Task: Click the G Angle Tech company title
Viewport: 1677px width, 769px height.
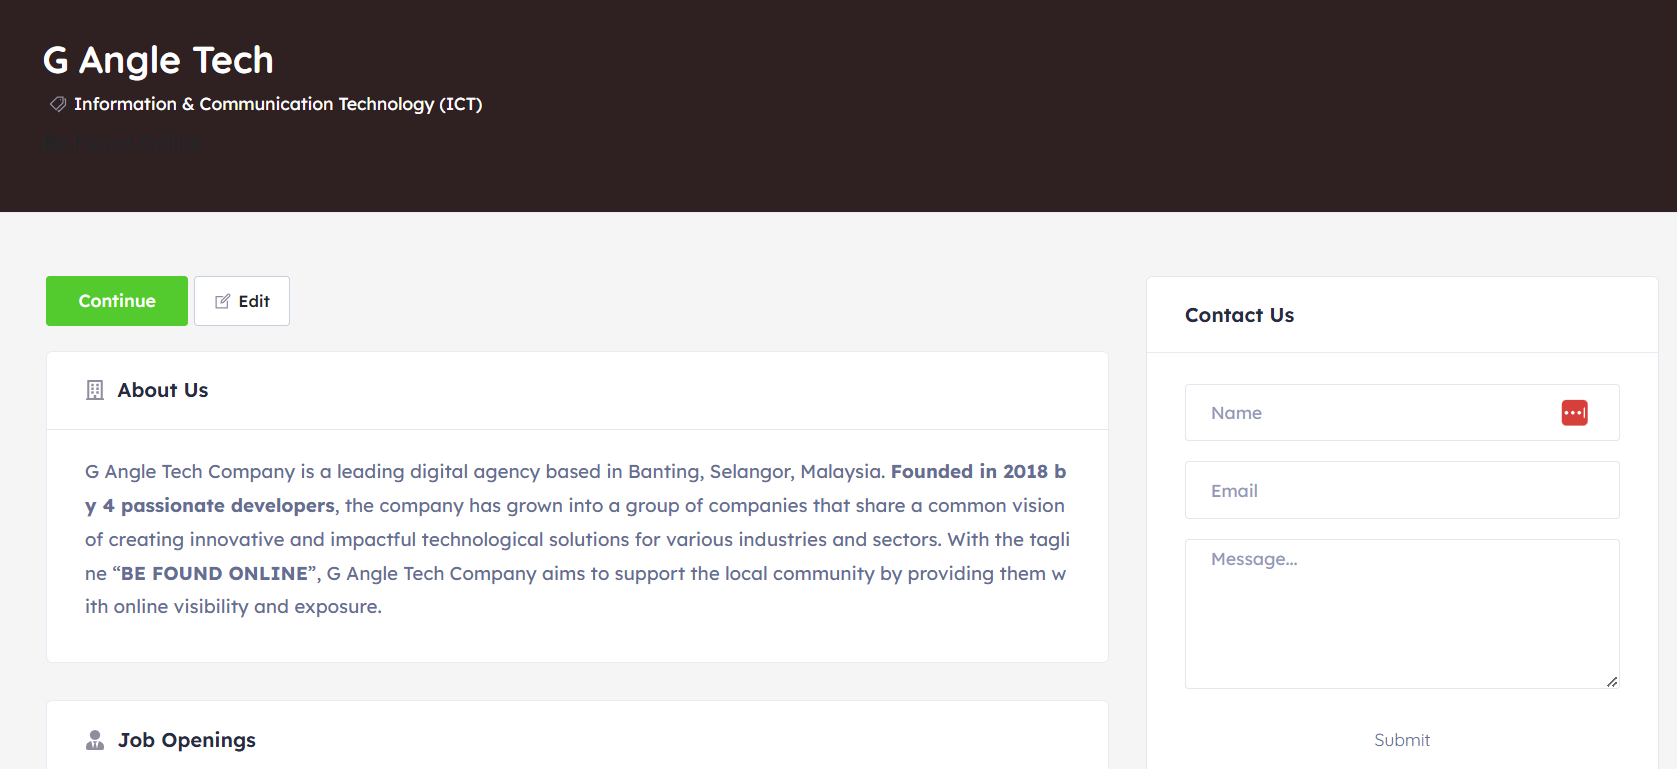Action: (x=158, y=60)
